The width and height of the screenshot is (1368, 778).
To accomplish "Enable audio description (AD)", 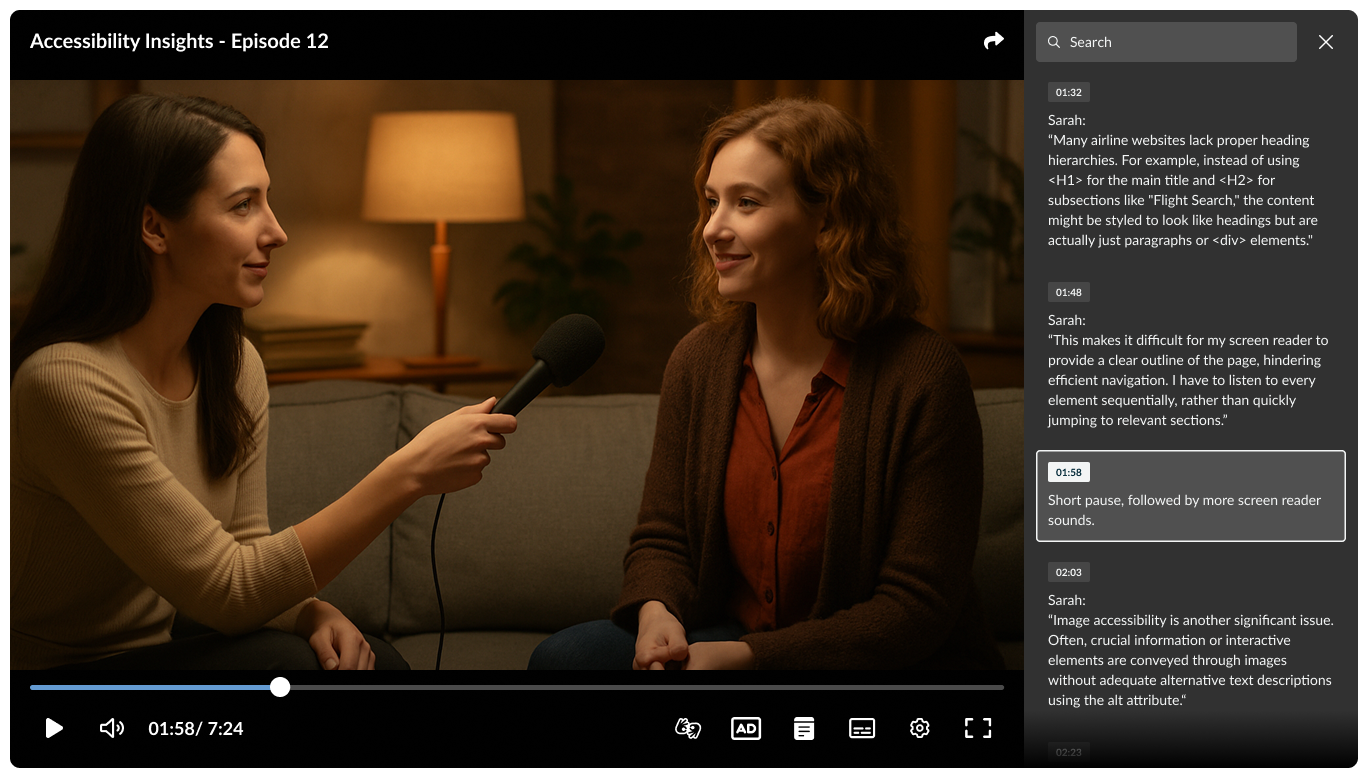I will tap(746, 728).
